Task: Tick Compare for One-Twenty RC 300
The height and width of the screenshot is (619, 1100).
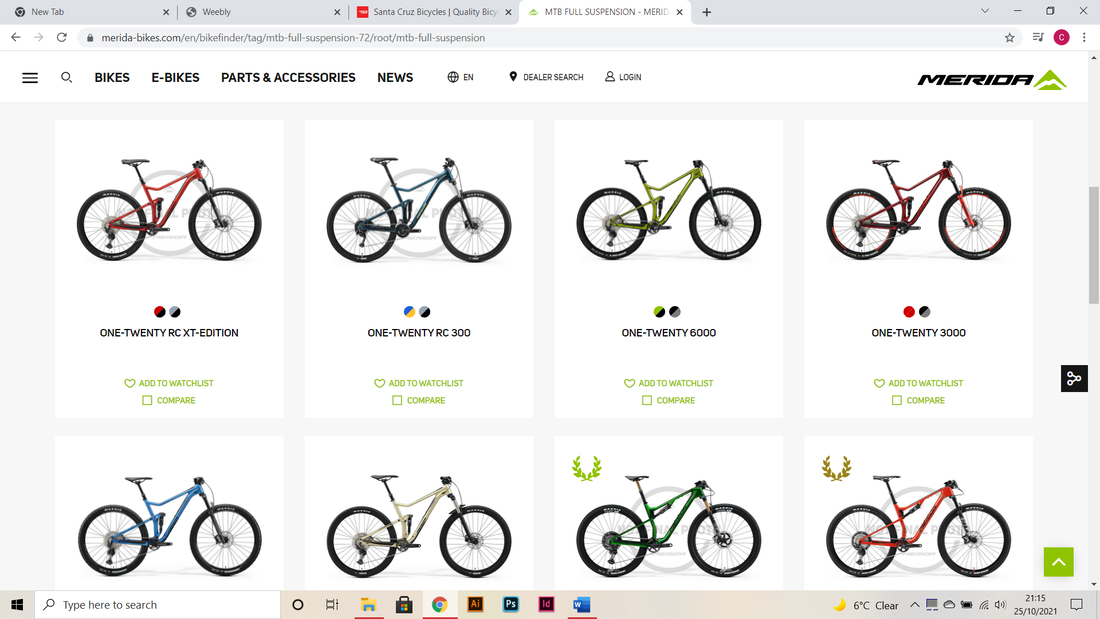Action: (x=397, y=400)
